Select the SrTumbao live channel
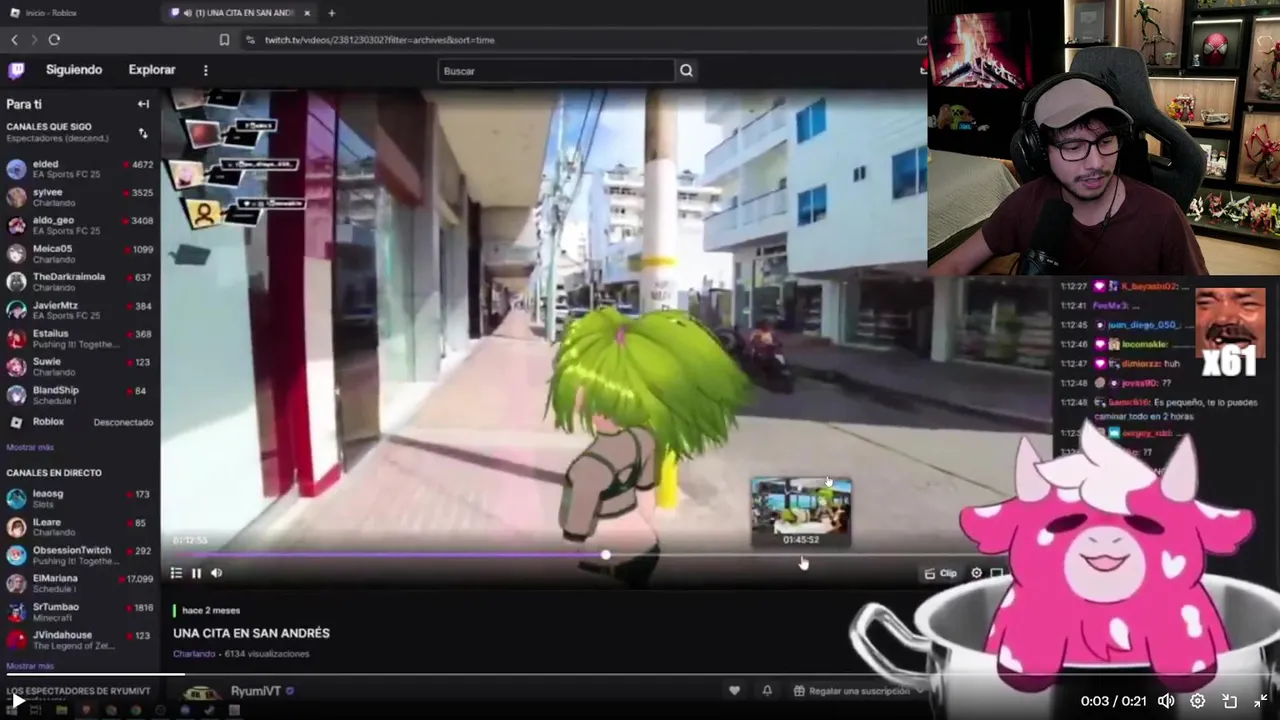Screen dimensions: 1280x720 pyautogui.click(x=80, y=611)
